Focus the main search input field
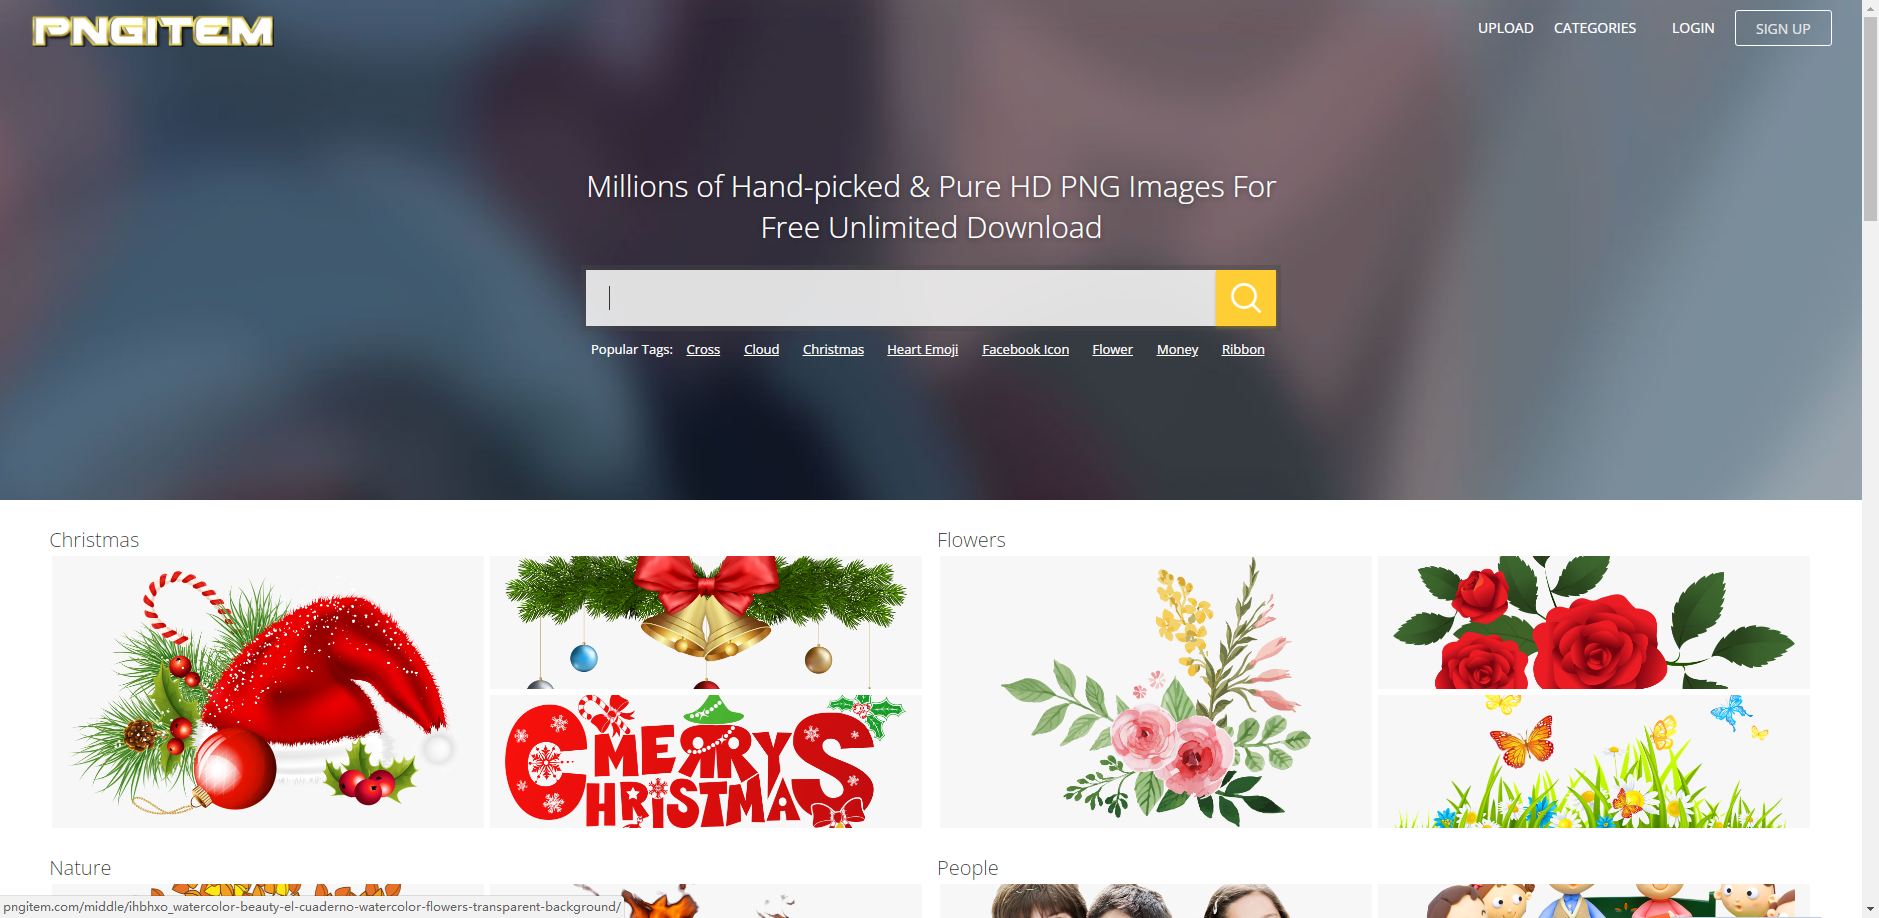This screenshot has width=1879, height=918. 900,298
